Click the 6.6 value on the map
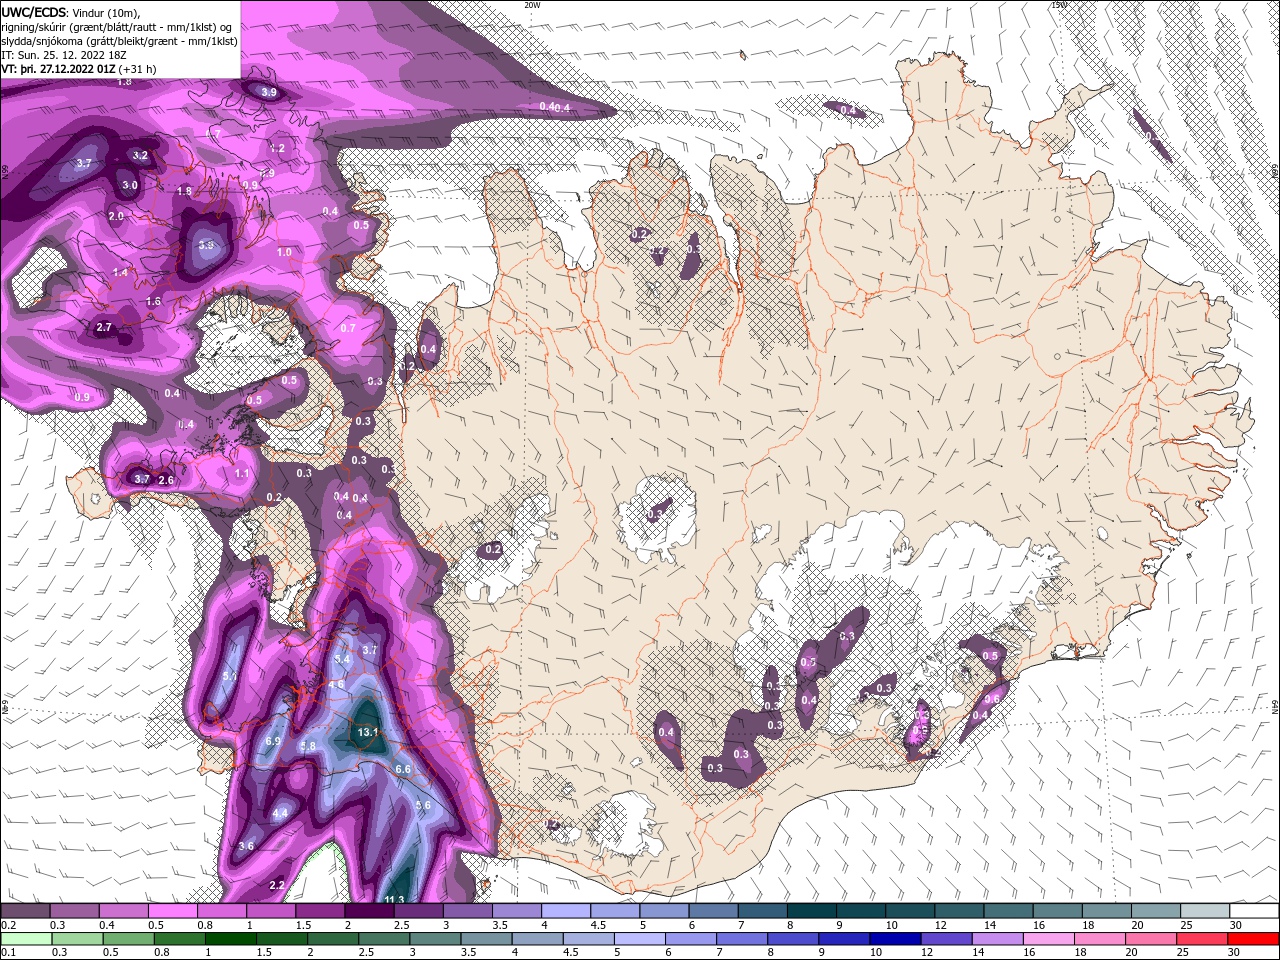Screen dimensions: 1280x960 (403, 769)
